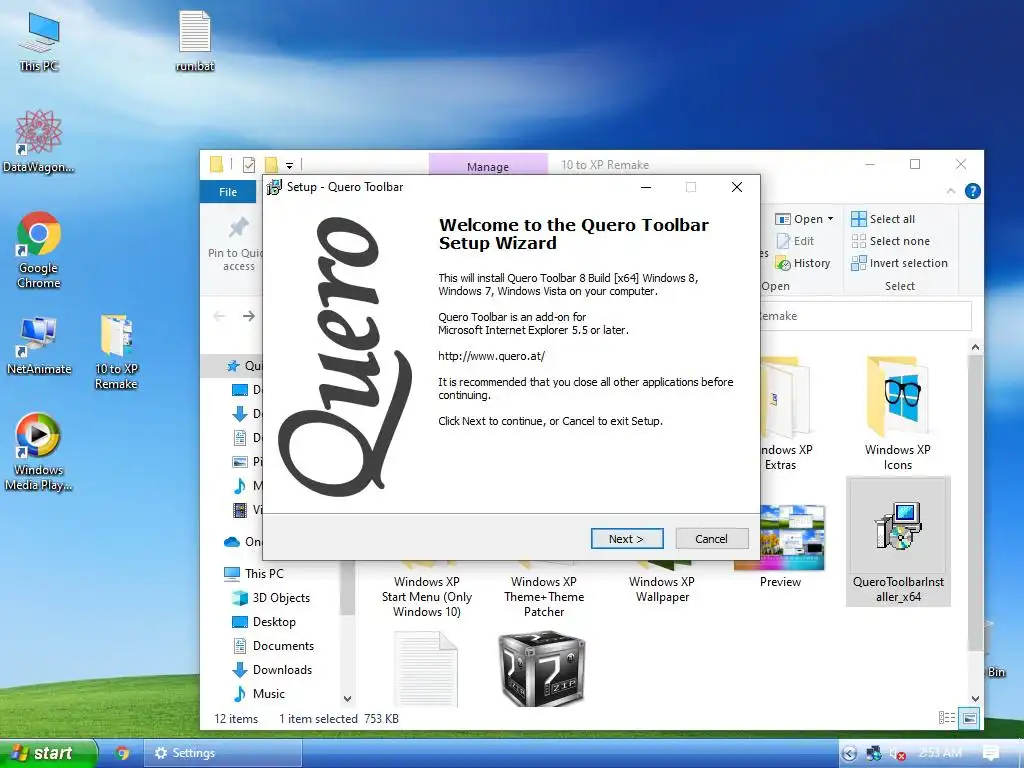Click Explorer back navigation arrow
1024x768 pixels.
219,316
